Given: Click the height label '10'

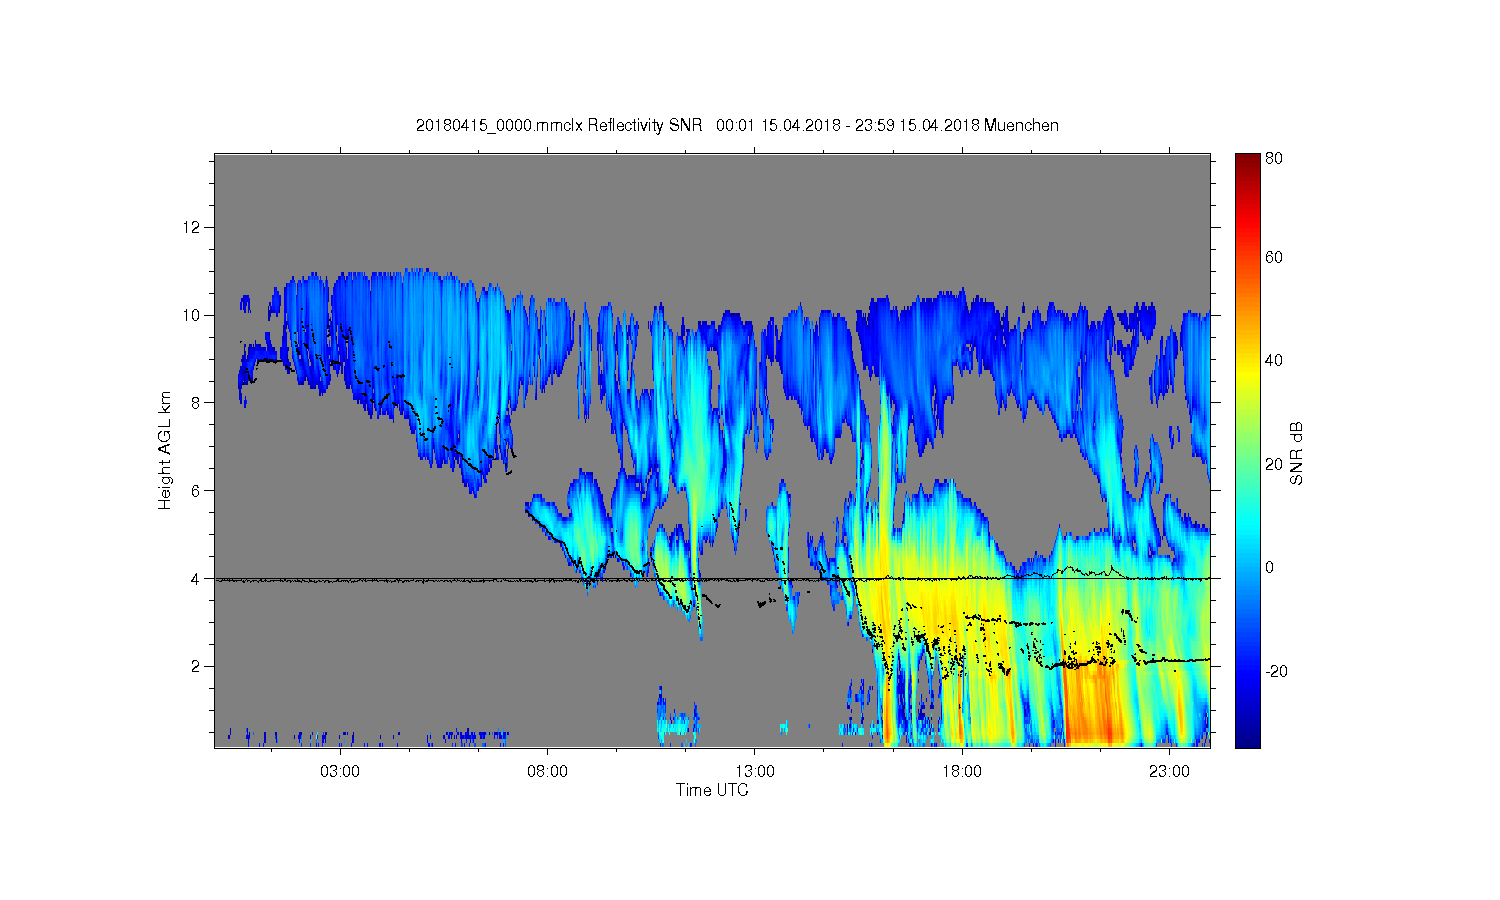Looking at the screenshot, I should click(193, 315).
